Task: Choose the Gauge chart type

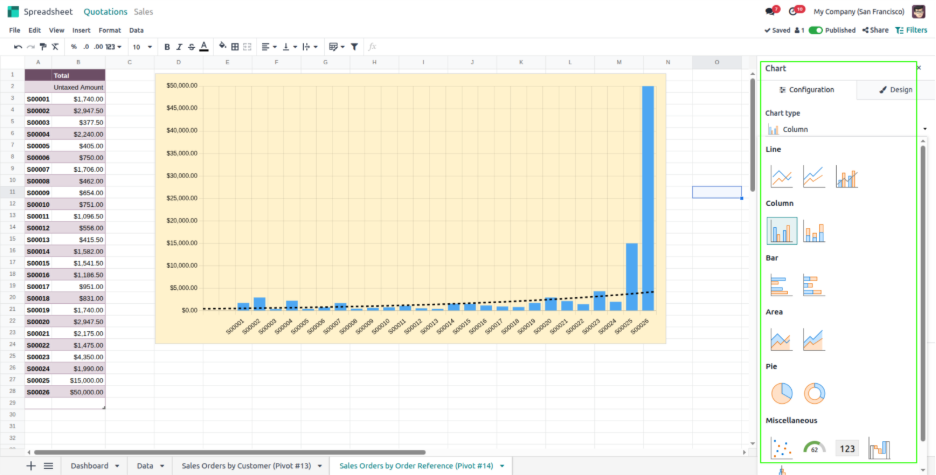Action: (x=814, y=448)
